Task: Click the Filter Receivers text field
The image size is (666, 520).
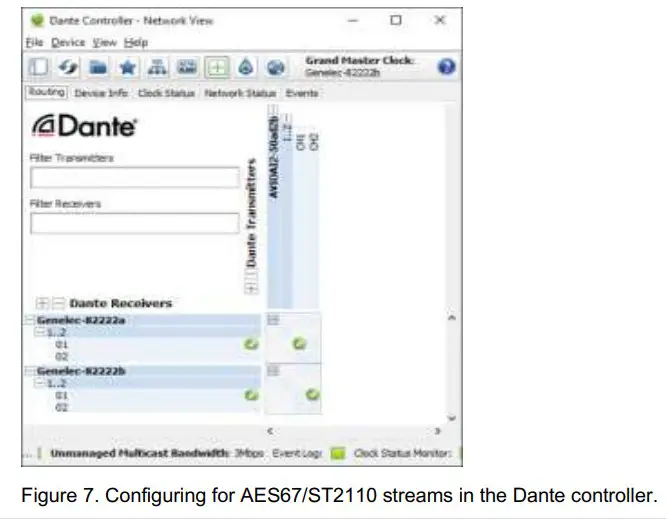Action: 135,223
